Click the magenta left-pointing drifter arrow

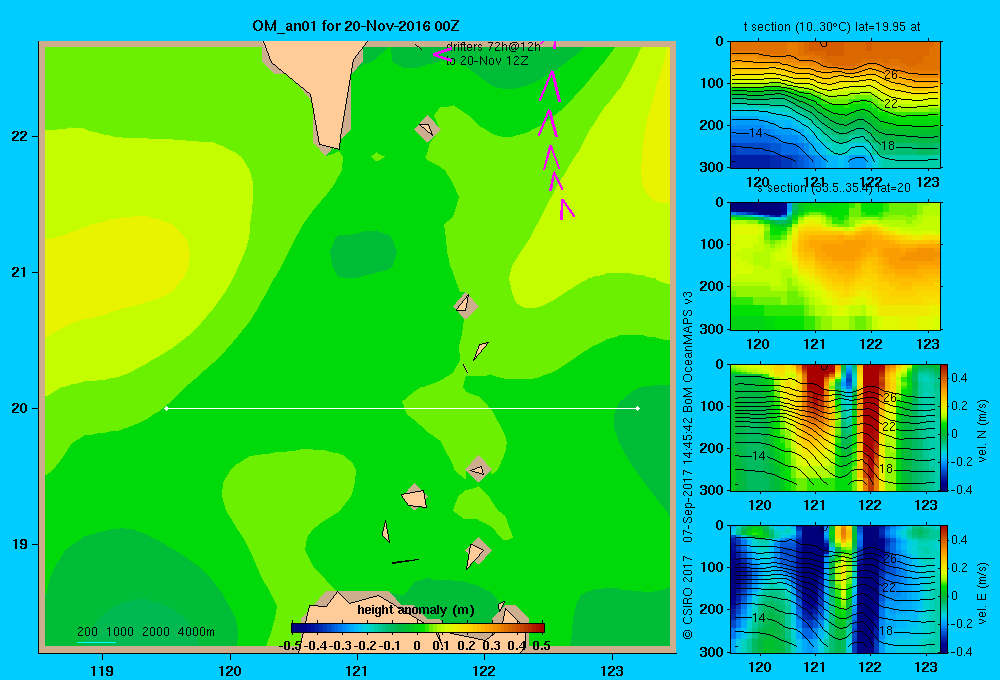(442, 54)
